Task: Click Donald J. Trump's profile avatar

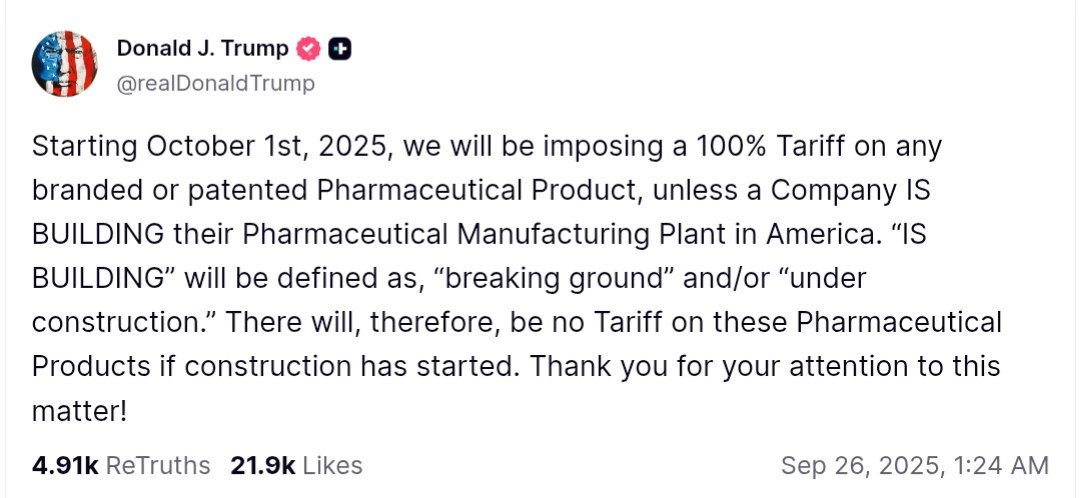Action: tap(65, 64)
